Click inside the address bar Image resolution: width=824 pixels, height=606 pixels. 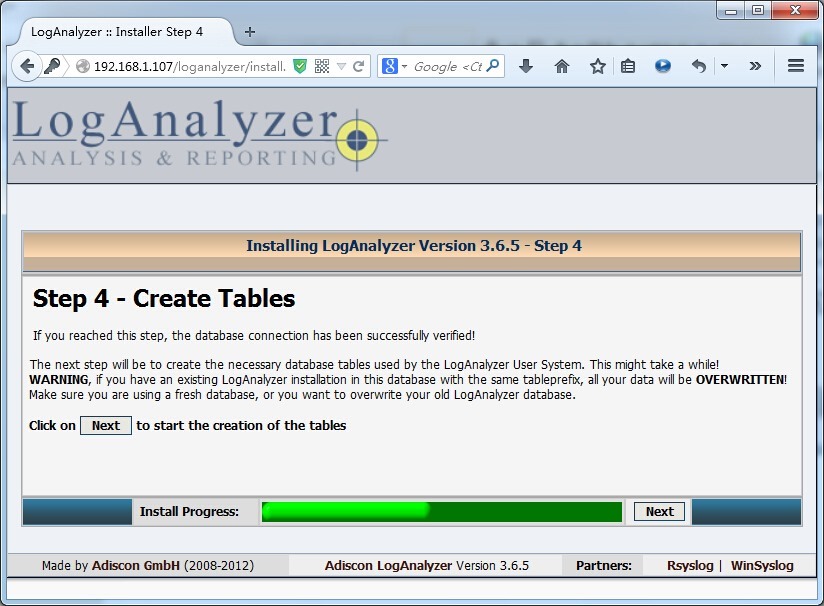pyautogui.click(x=200, y=65)
